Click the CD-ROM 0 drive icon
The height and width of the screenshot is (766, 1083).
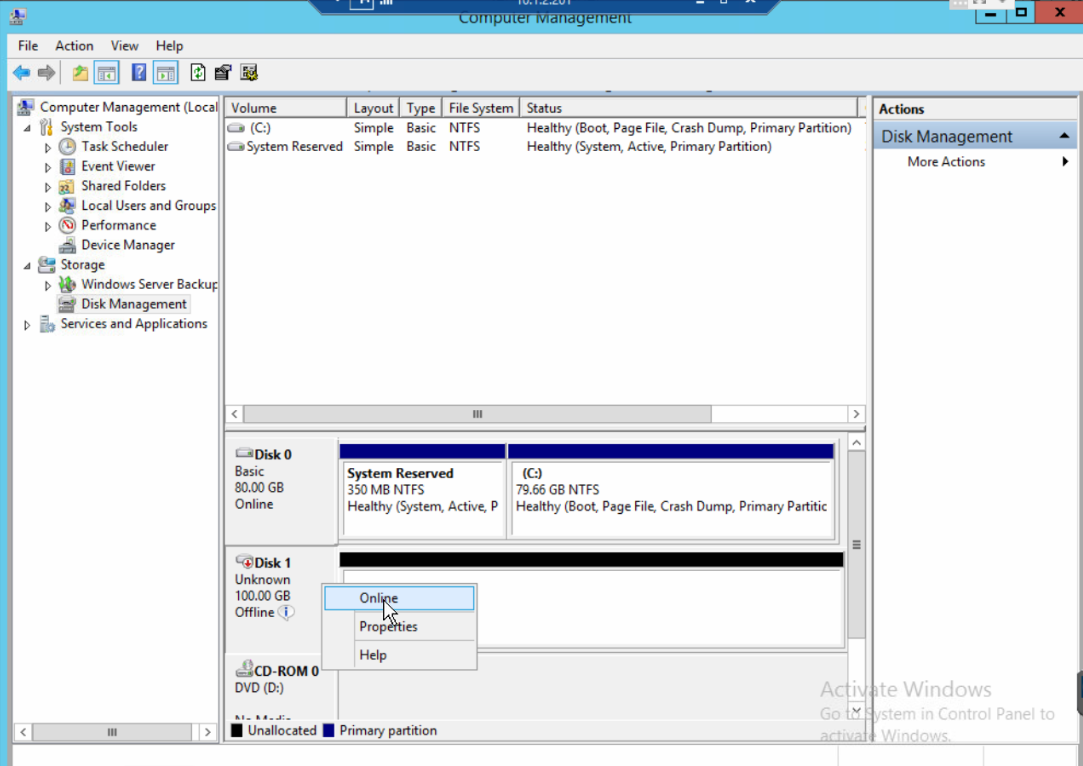pos(244,669)
